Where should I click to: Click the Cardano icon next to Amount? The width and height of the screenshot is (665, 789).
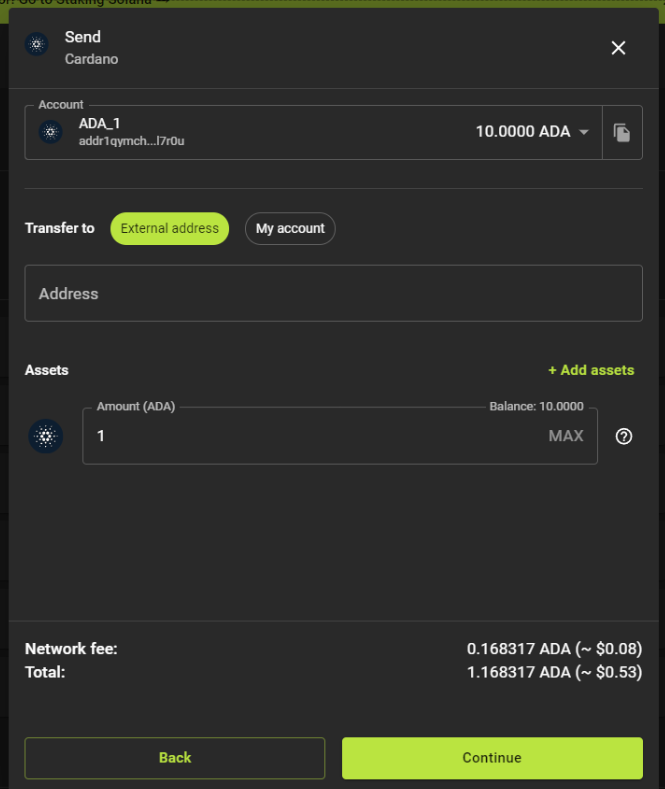pyautogui.click(x=46, y=436)
